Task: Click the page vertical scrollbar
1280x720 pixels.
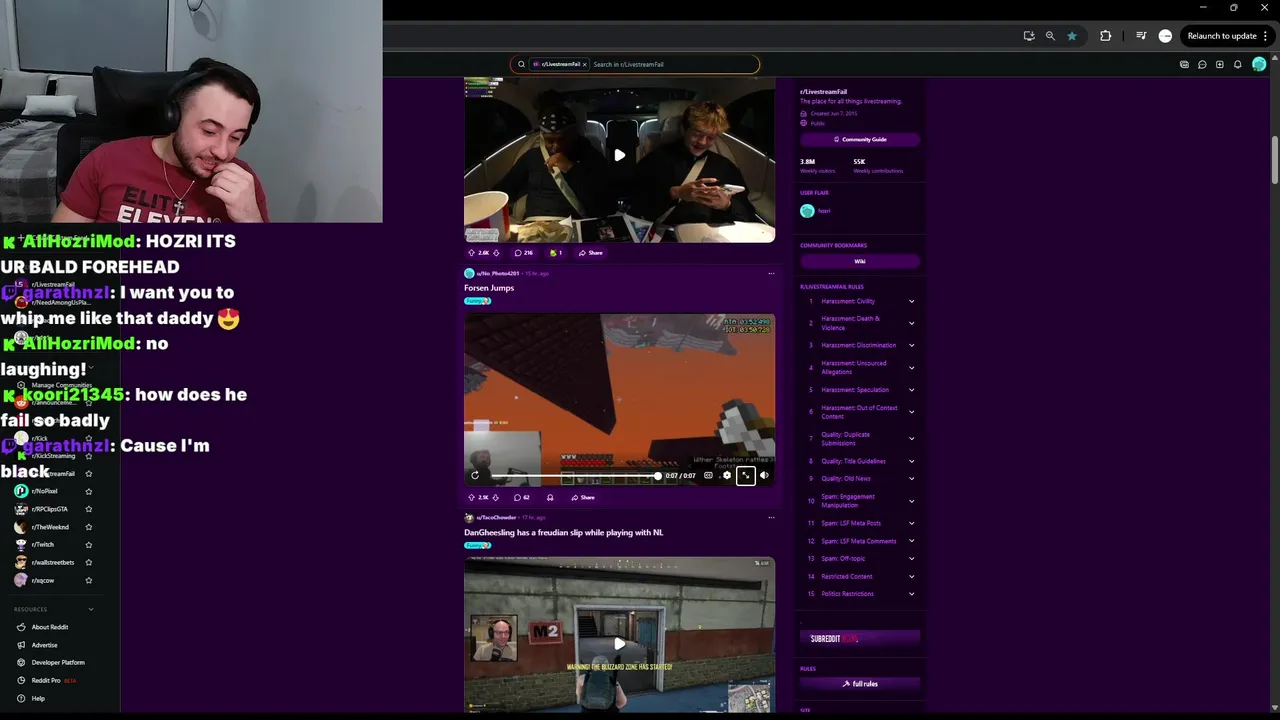Action: coord(1275,160)
